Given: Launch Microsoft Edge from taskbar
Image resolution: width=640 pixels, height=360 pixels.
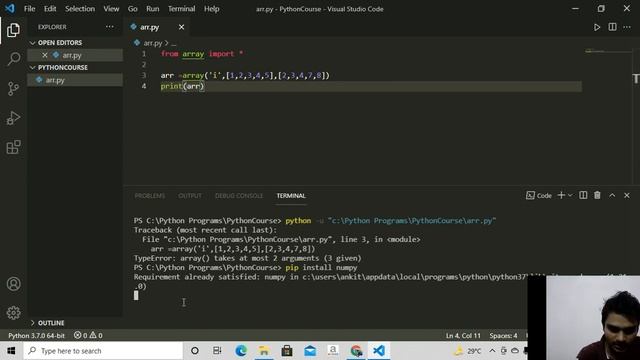Looking at the screenshot, I should (241, 351).
